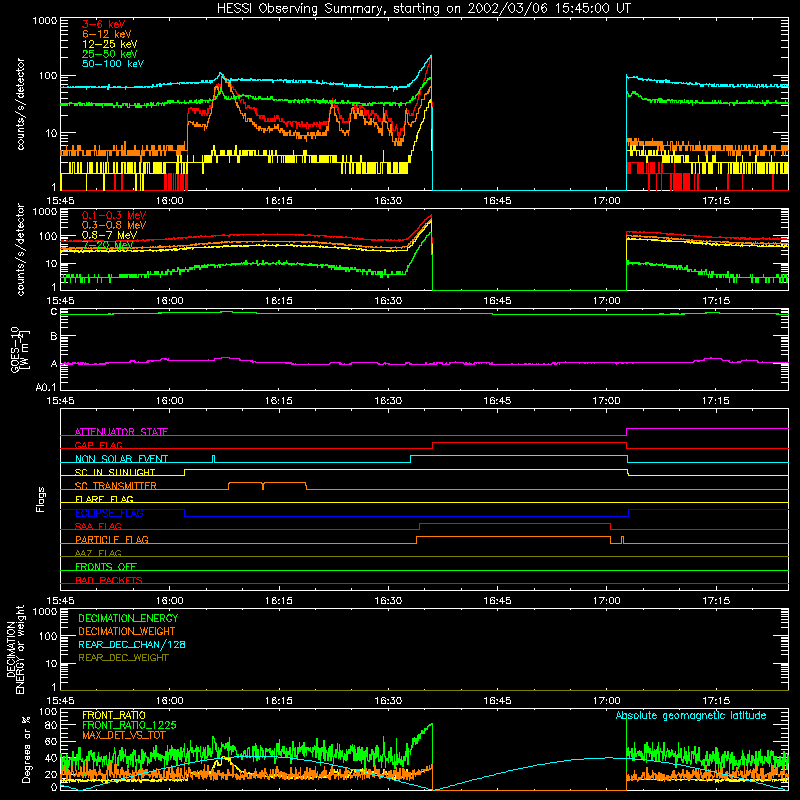800x800 pixels.
Task: Select the 6-12 keV legend label
Action: (x=107, y=34)
